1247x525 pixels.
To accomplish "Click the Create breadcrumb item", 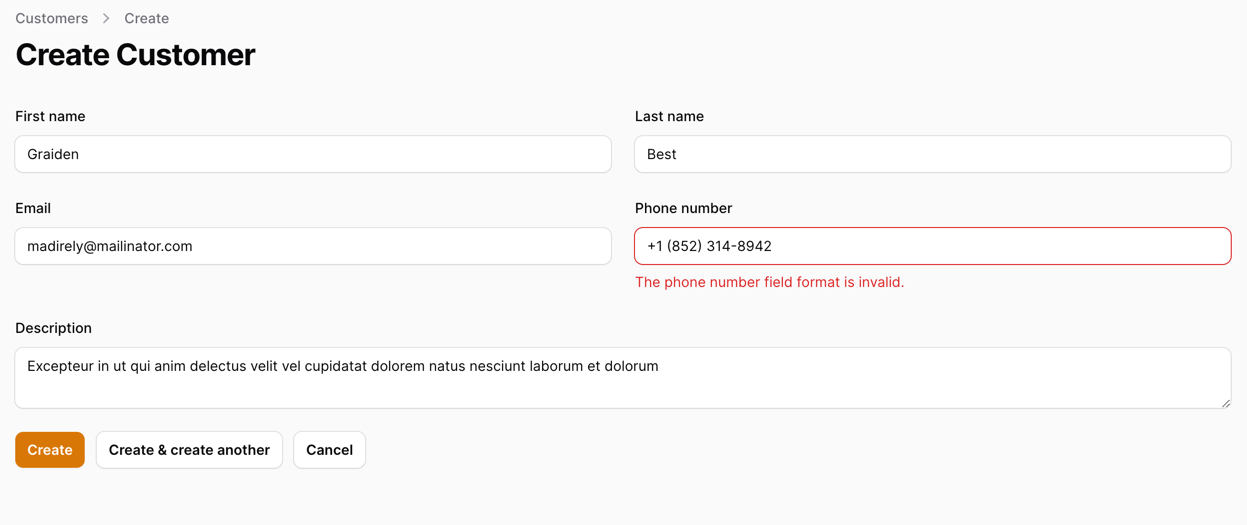I will click(146, 18).
